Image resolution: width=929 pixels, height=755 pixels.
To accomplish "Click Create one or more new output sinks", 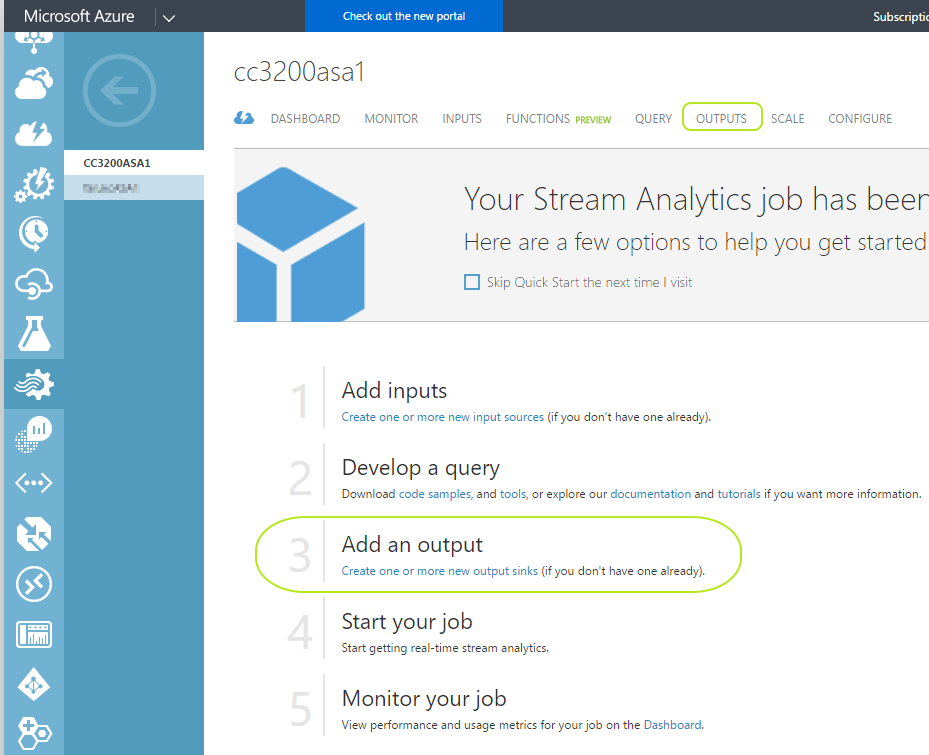I will tap(440, 571).
